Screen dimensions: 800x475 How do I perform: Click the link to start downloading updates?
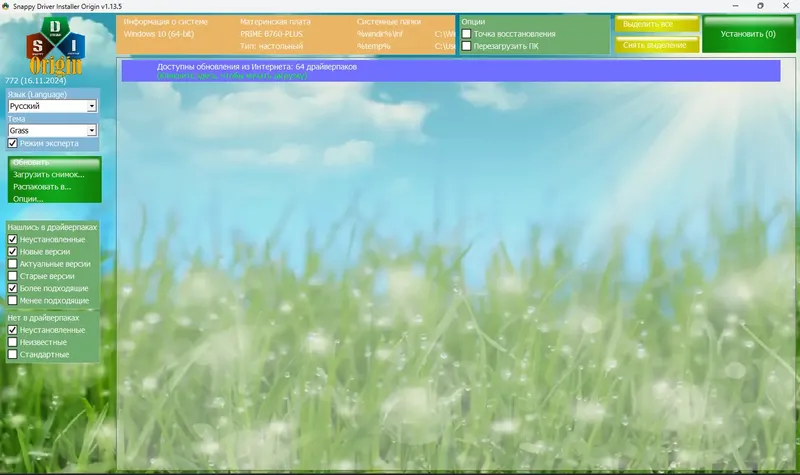point(232,76)
